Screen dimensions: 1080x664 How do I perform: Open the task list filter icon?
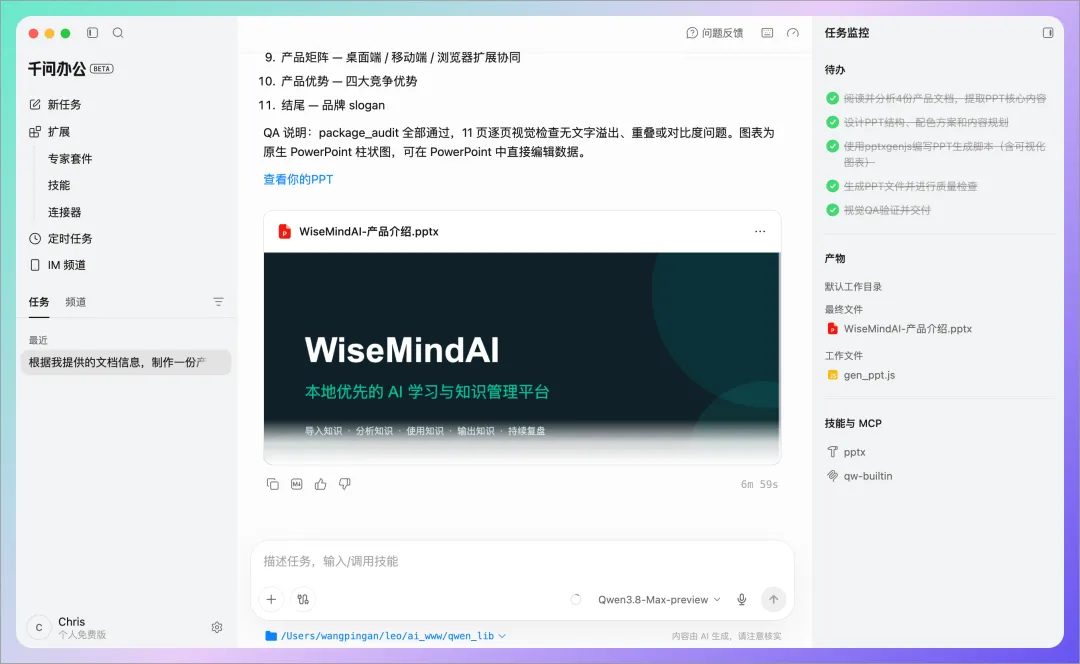point(218,302)
